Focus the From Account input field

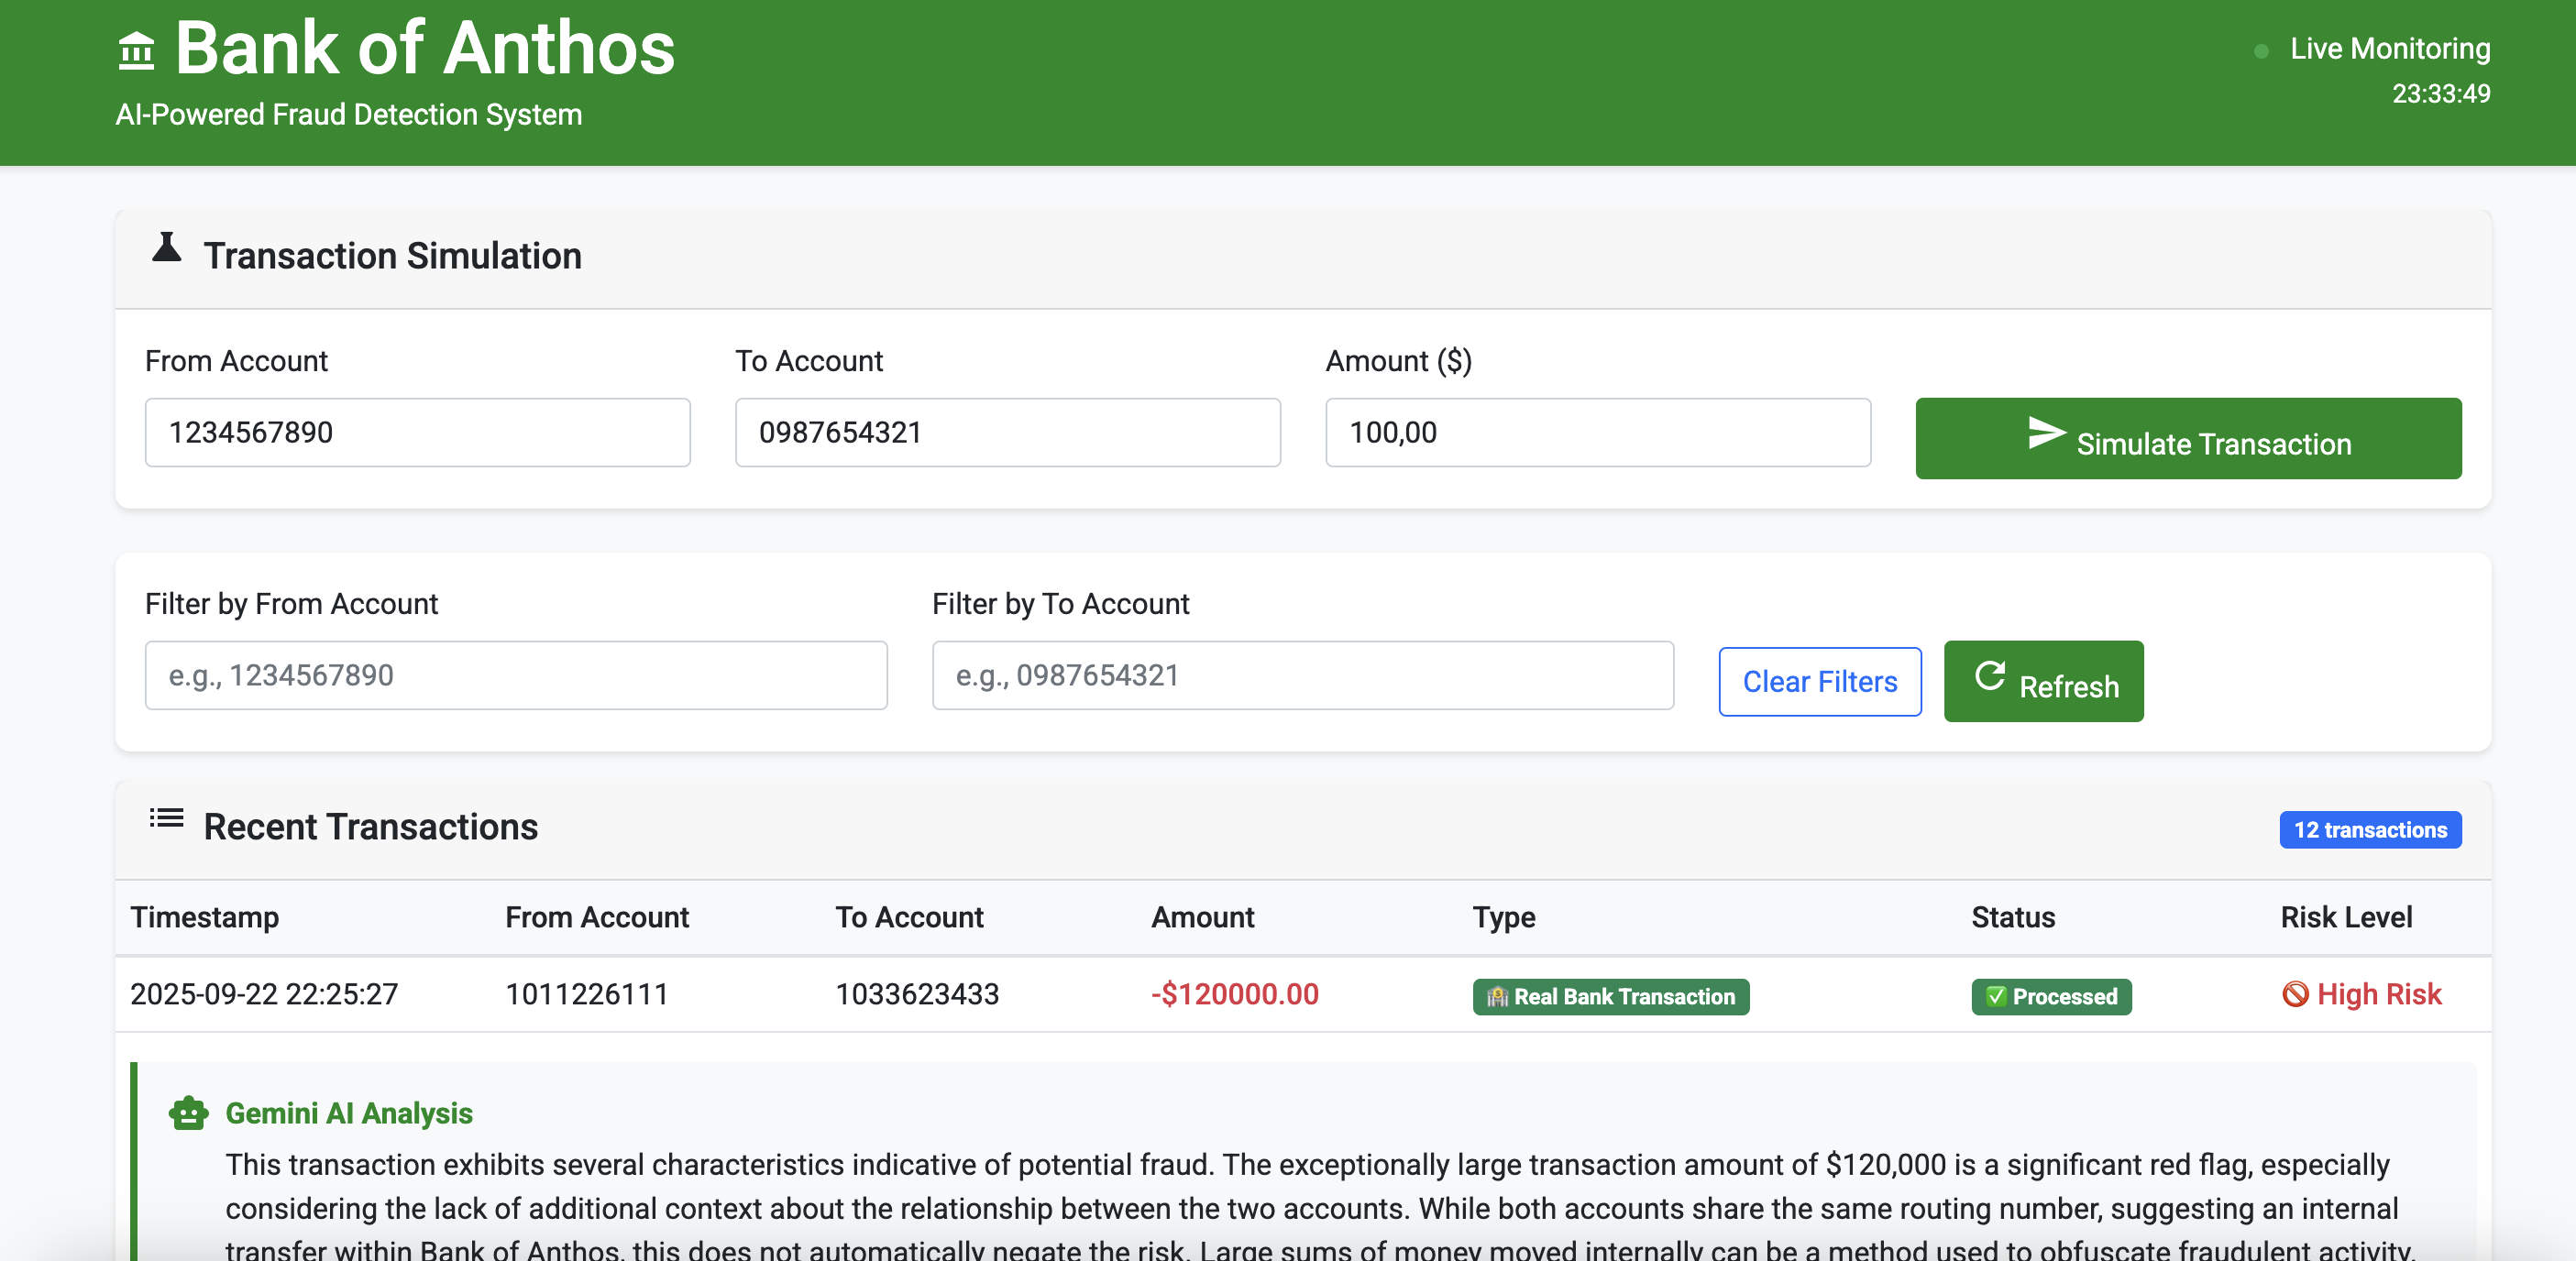pos(417,433)
